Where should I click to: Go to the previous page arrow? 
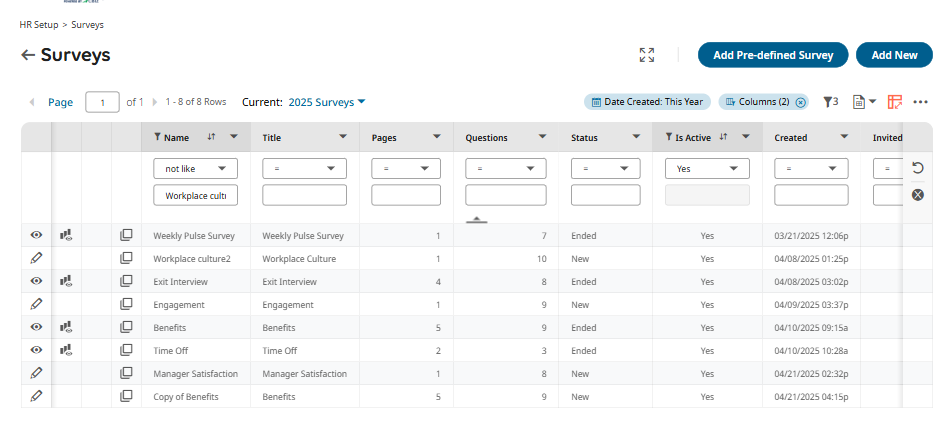coord(32,102)
